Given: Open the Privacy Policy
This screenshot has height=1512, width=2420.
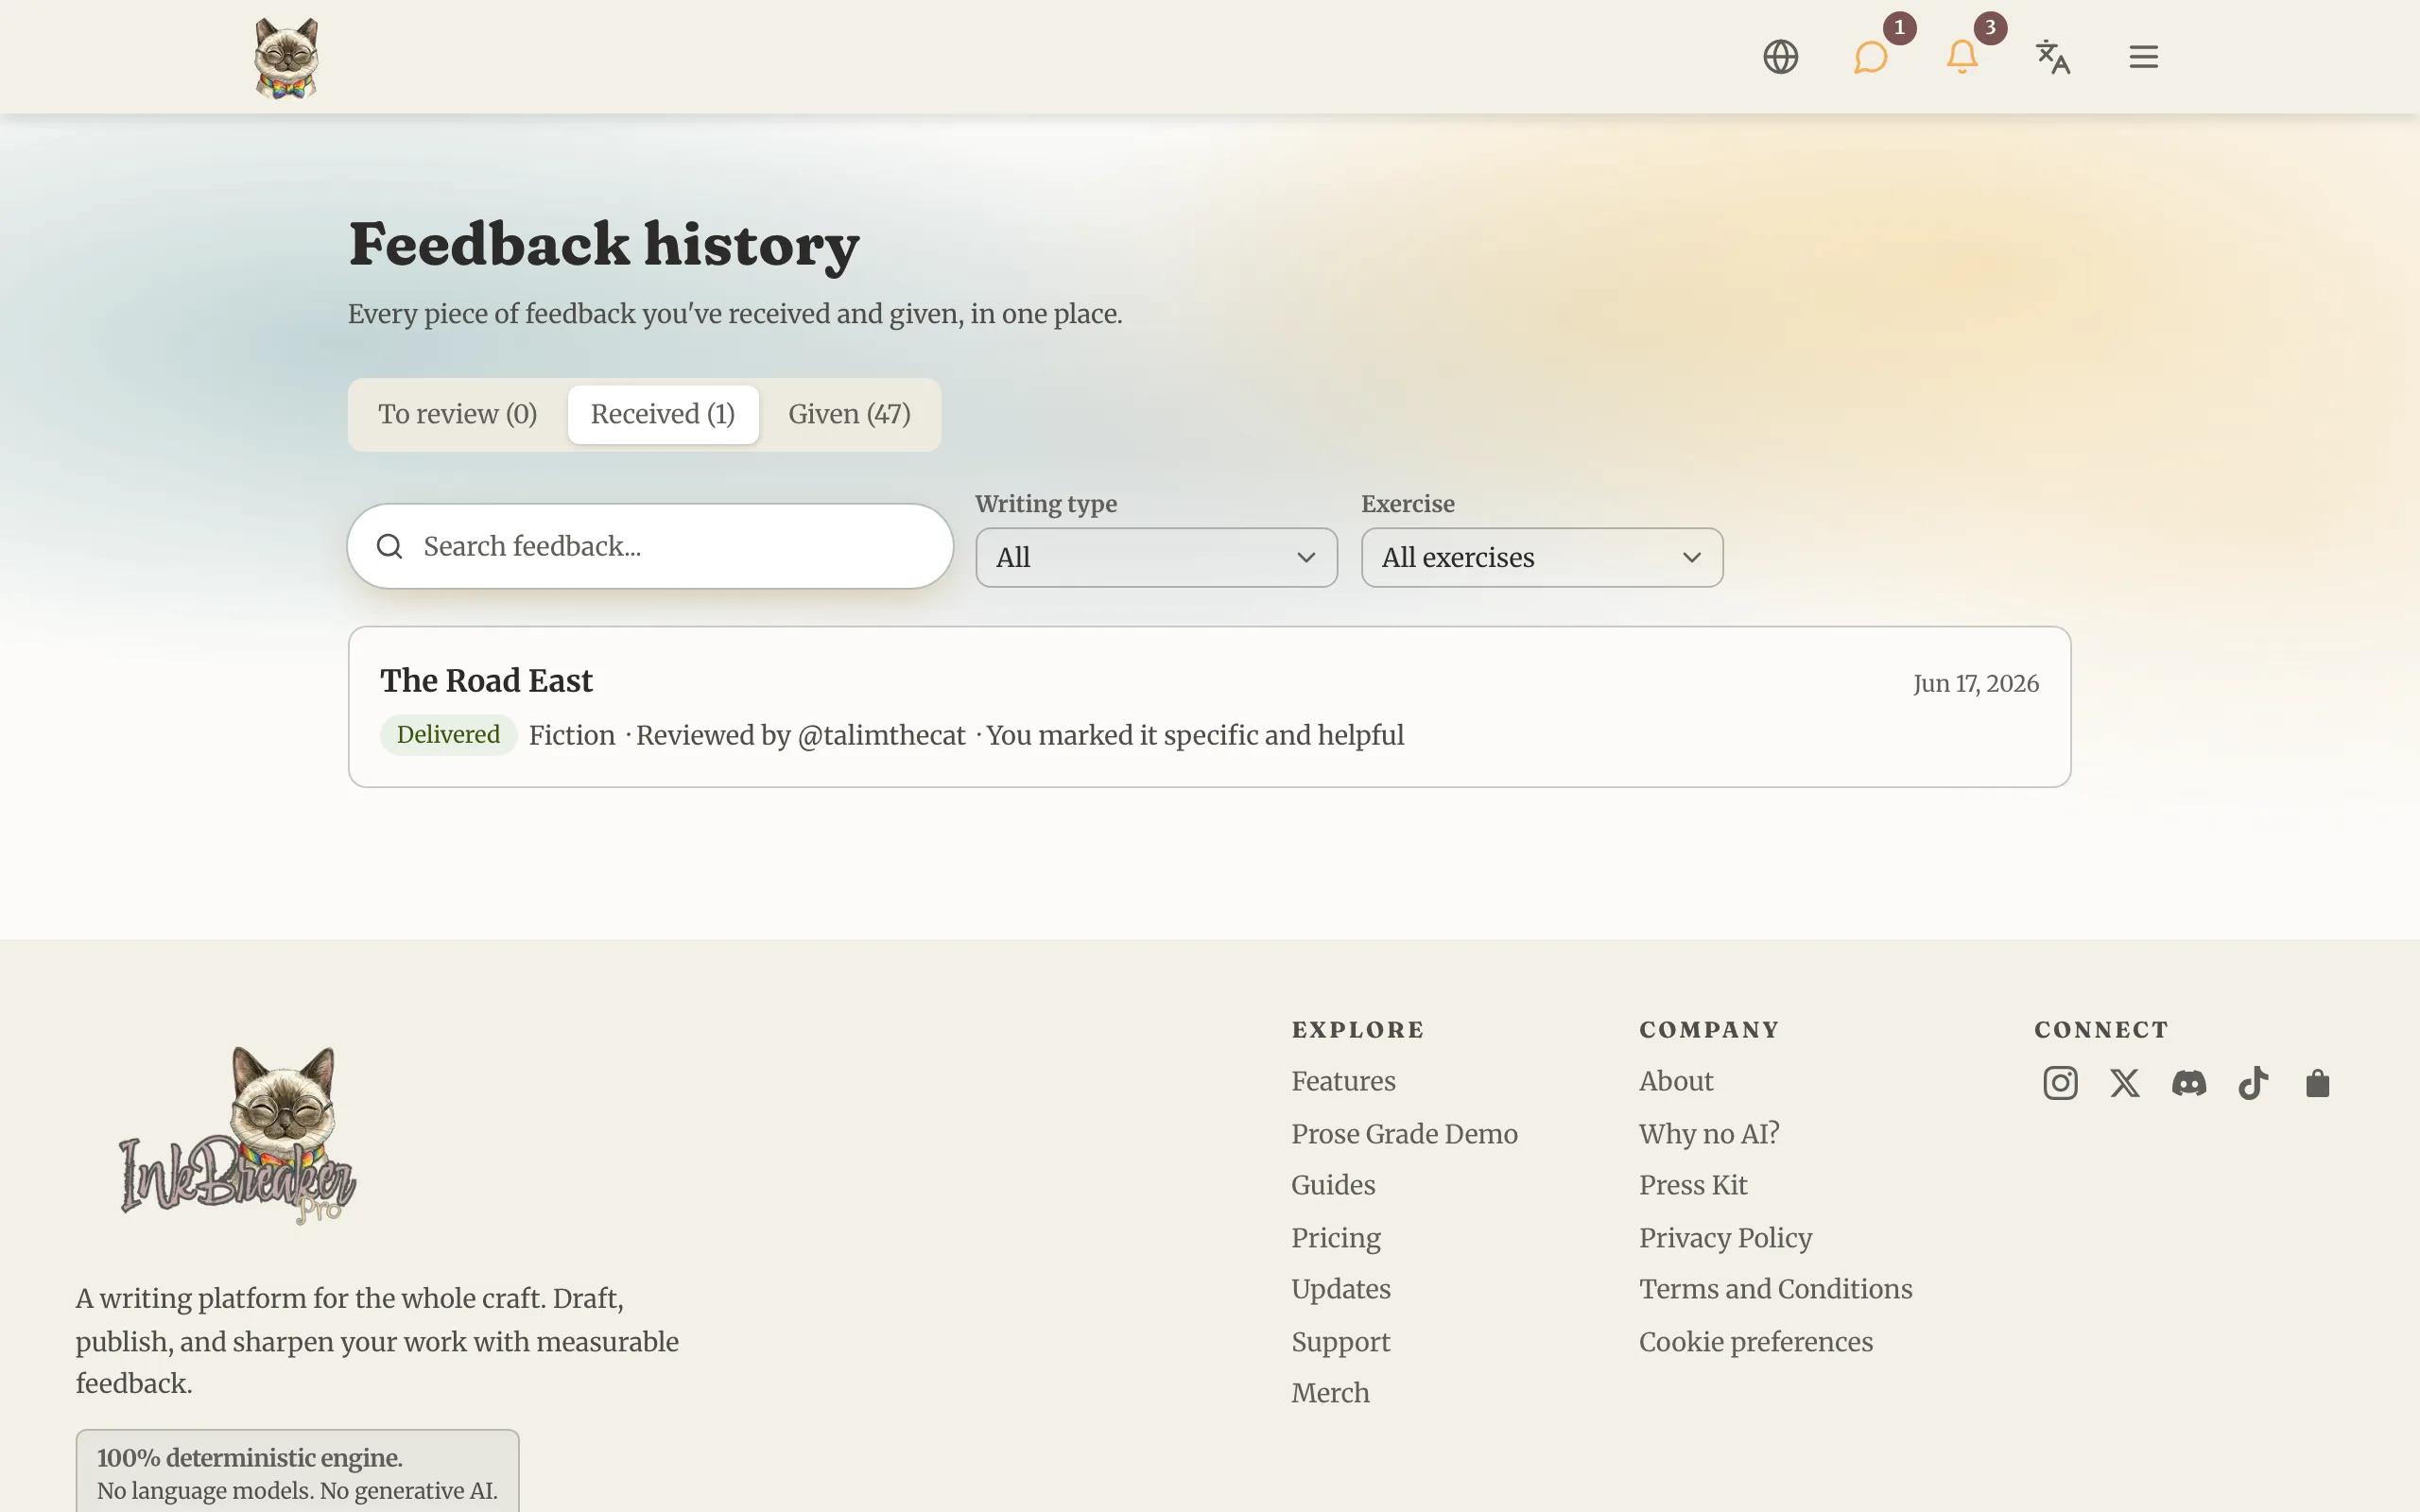Looking at the screenshot, I should click(x=1725, y=1238).
